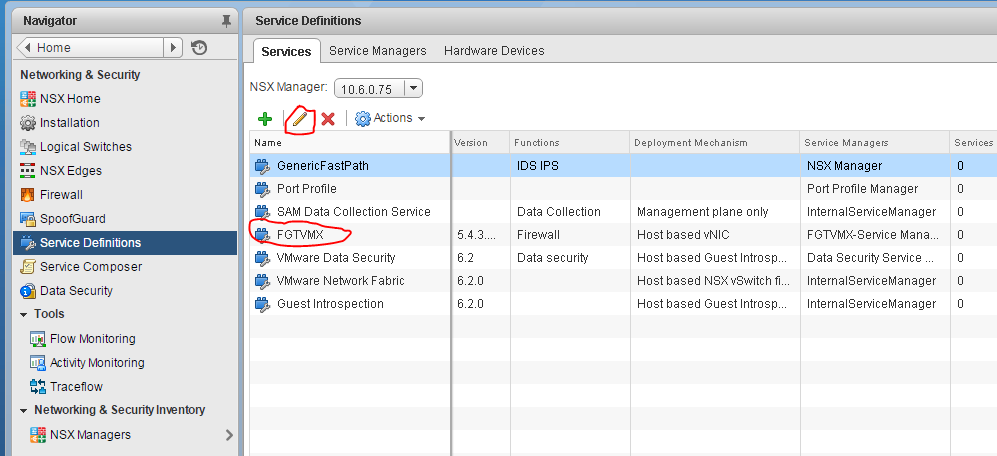Screen dimensions: 997x456
Task: Select the VMware Network Fabric row
Action: pyautogui.click(x=623, y=281)
